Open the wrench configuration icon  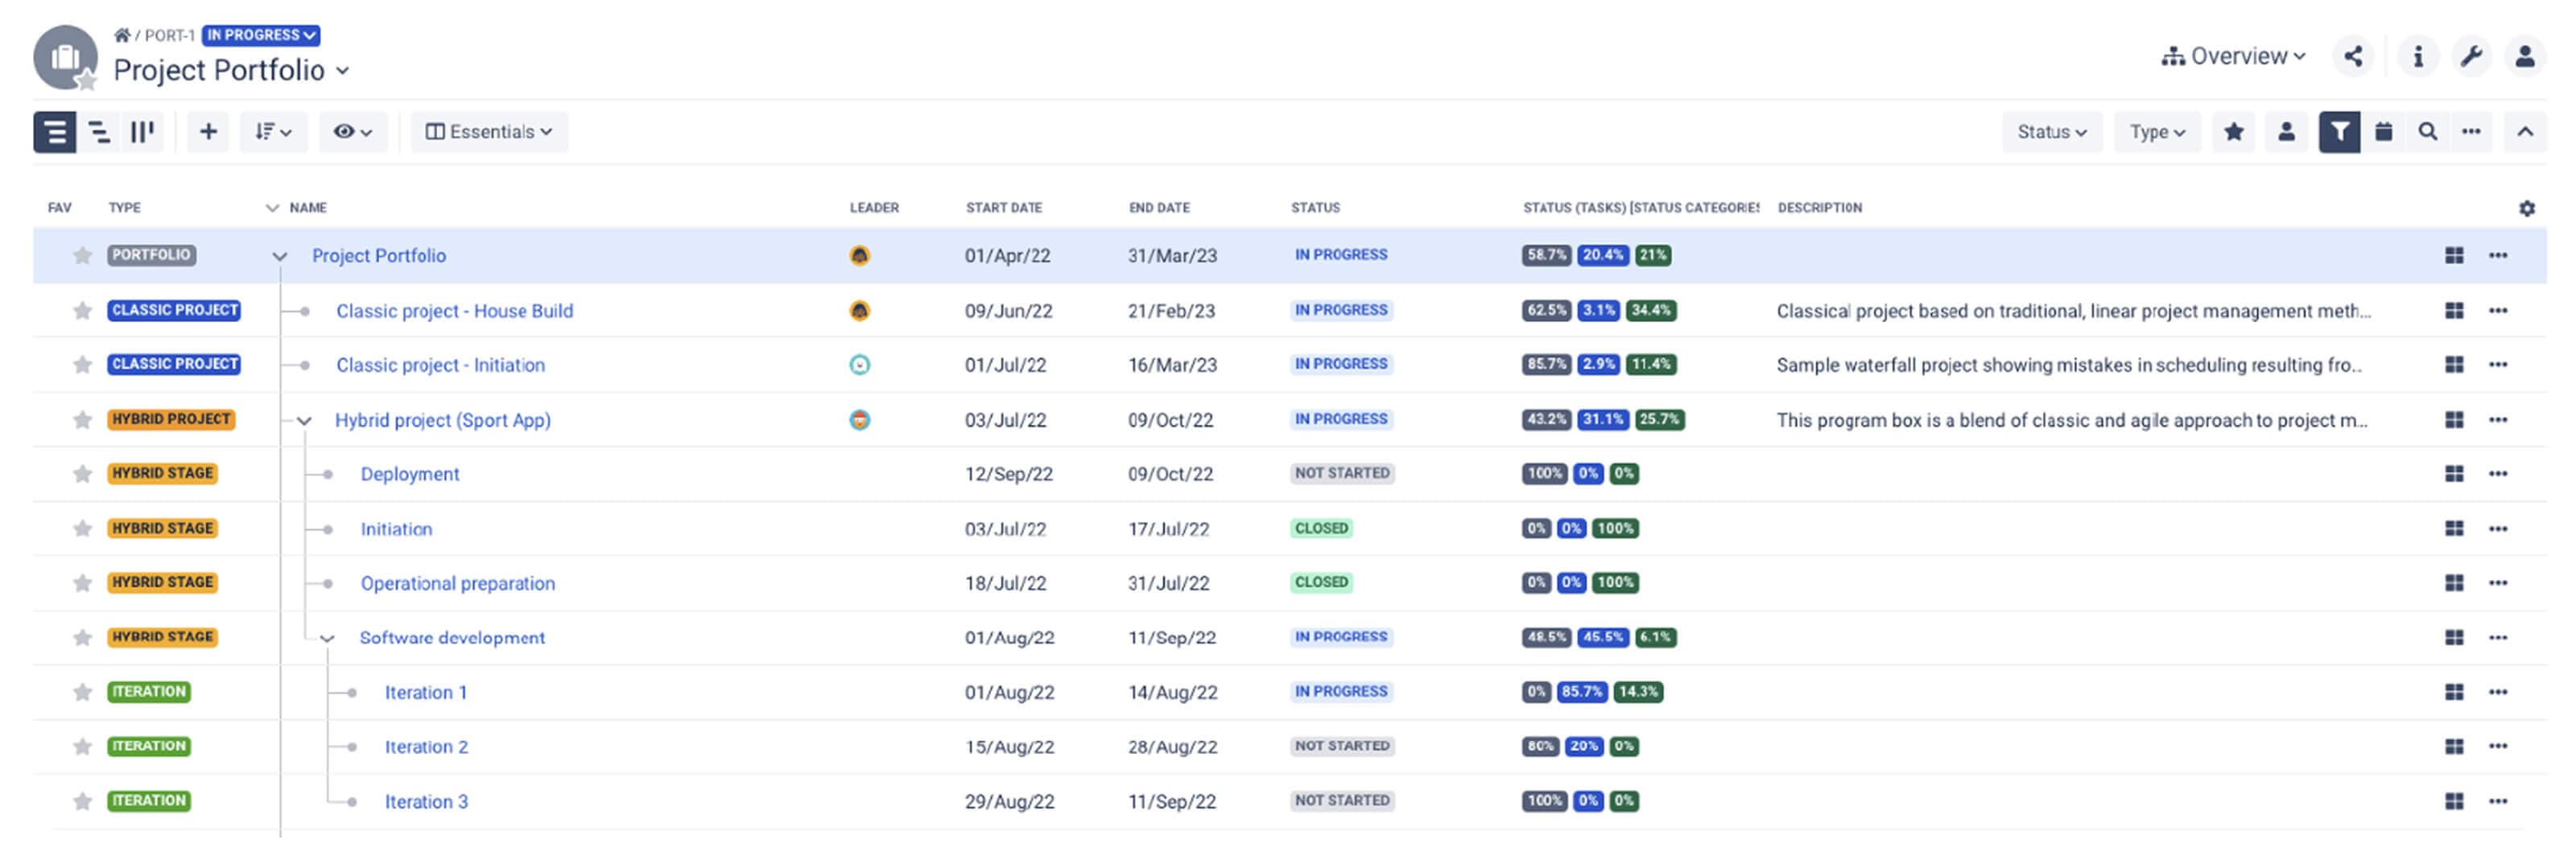point(2471,56)
